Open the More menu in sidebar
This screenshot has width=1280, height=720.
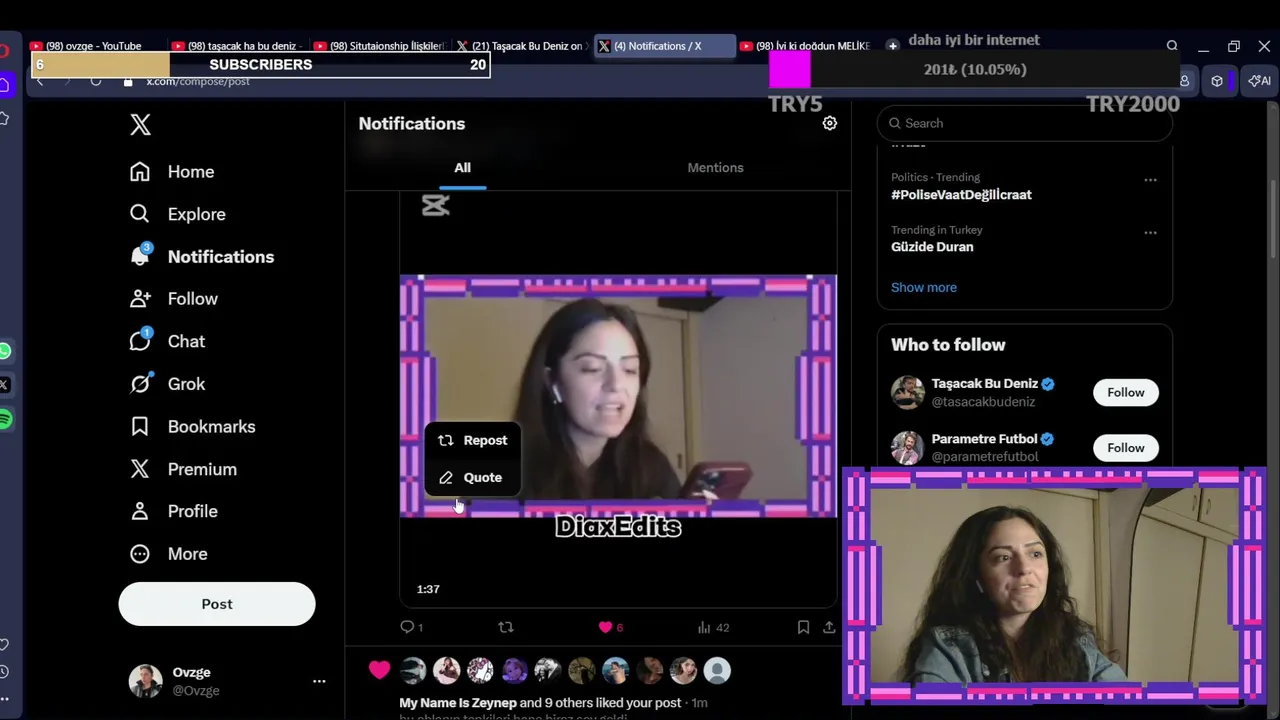(169, 554)
